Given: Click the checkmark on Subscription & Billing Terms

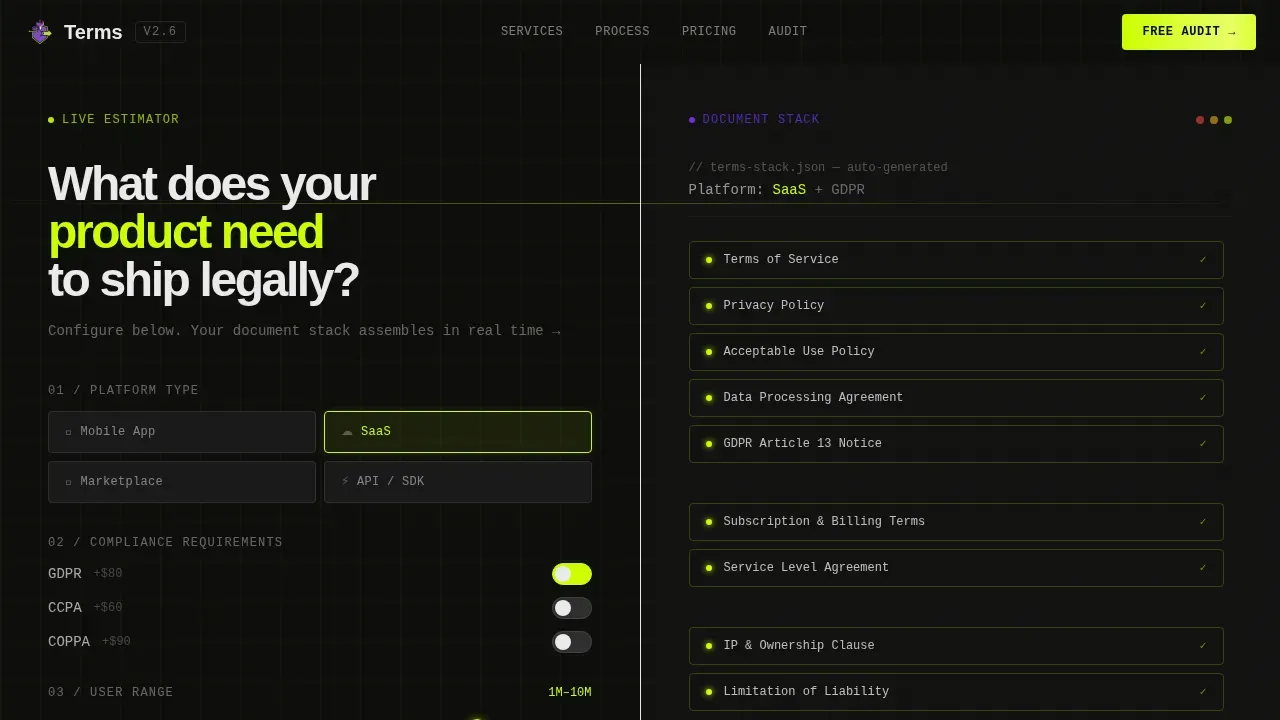Looking at the screenshot, I should pyautogui.click(x=1203, y=522).
